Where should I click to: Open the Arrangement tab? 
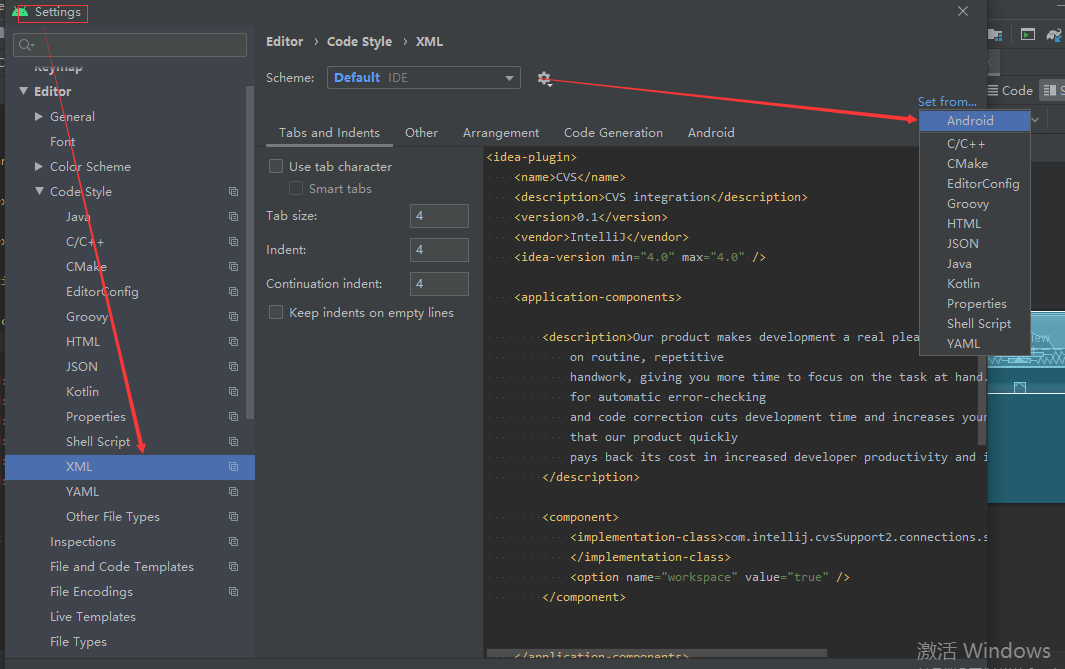pyautogui.click(x=501, y=132)
